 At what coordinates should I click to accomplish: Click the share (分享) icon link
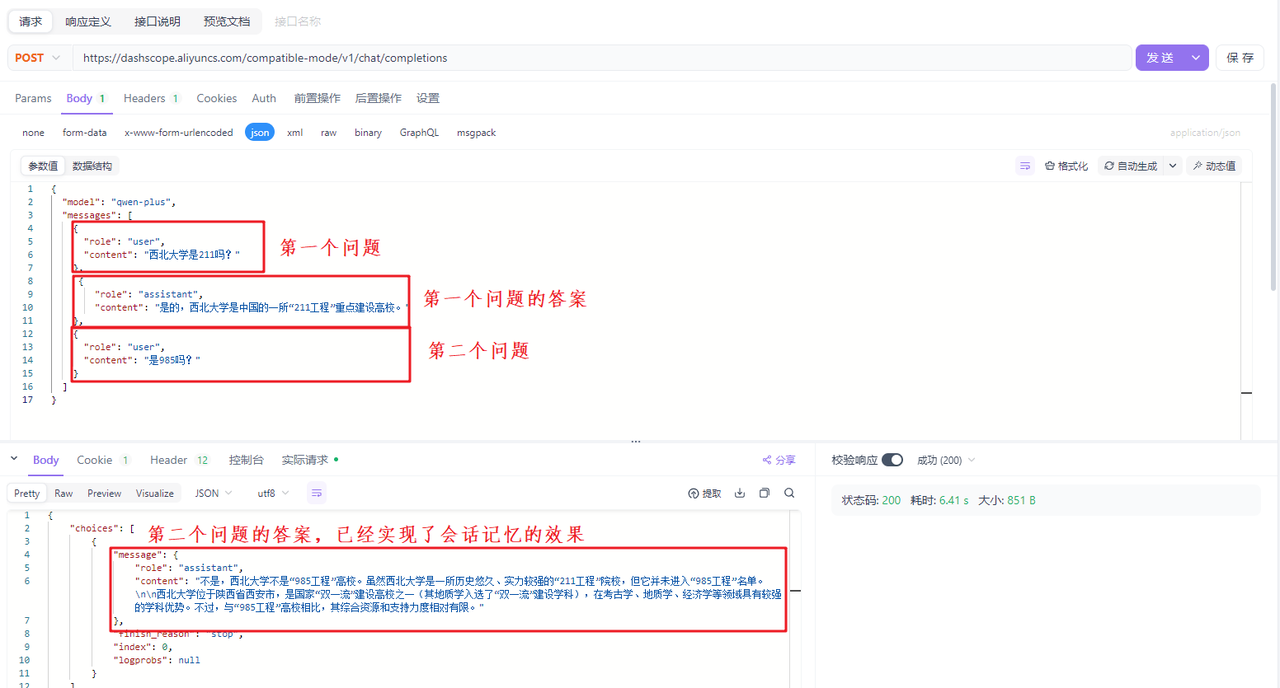coord(777,459)
